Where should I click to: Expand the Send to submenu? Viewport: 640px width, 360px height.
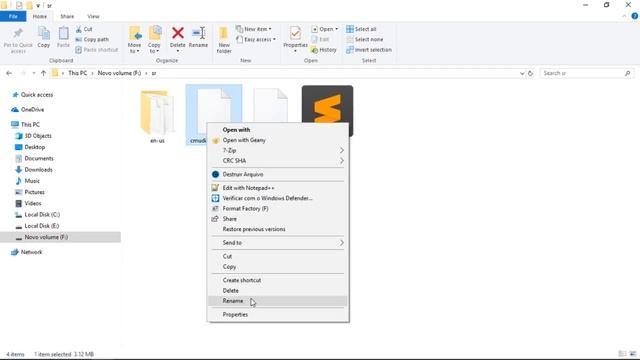pyautogui.click(x=278, y=243)
